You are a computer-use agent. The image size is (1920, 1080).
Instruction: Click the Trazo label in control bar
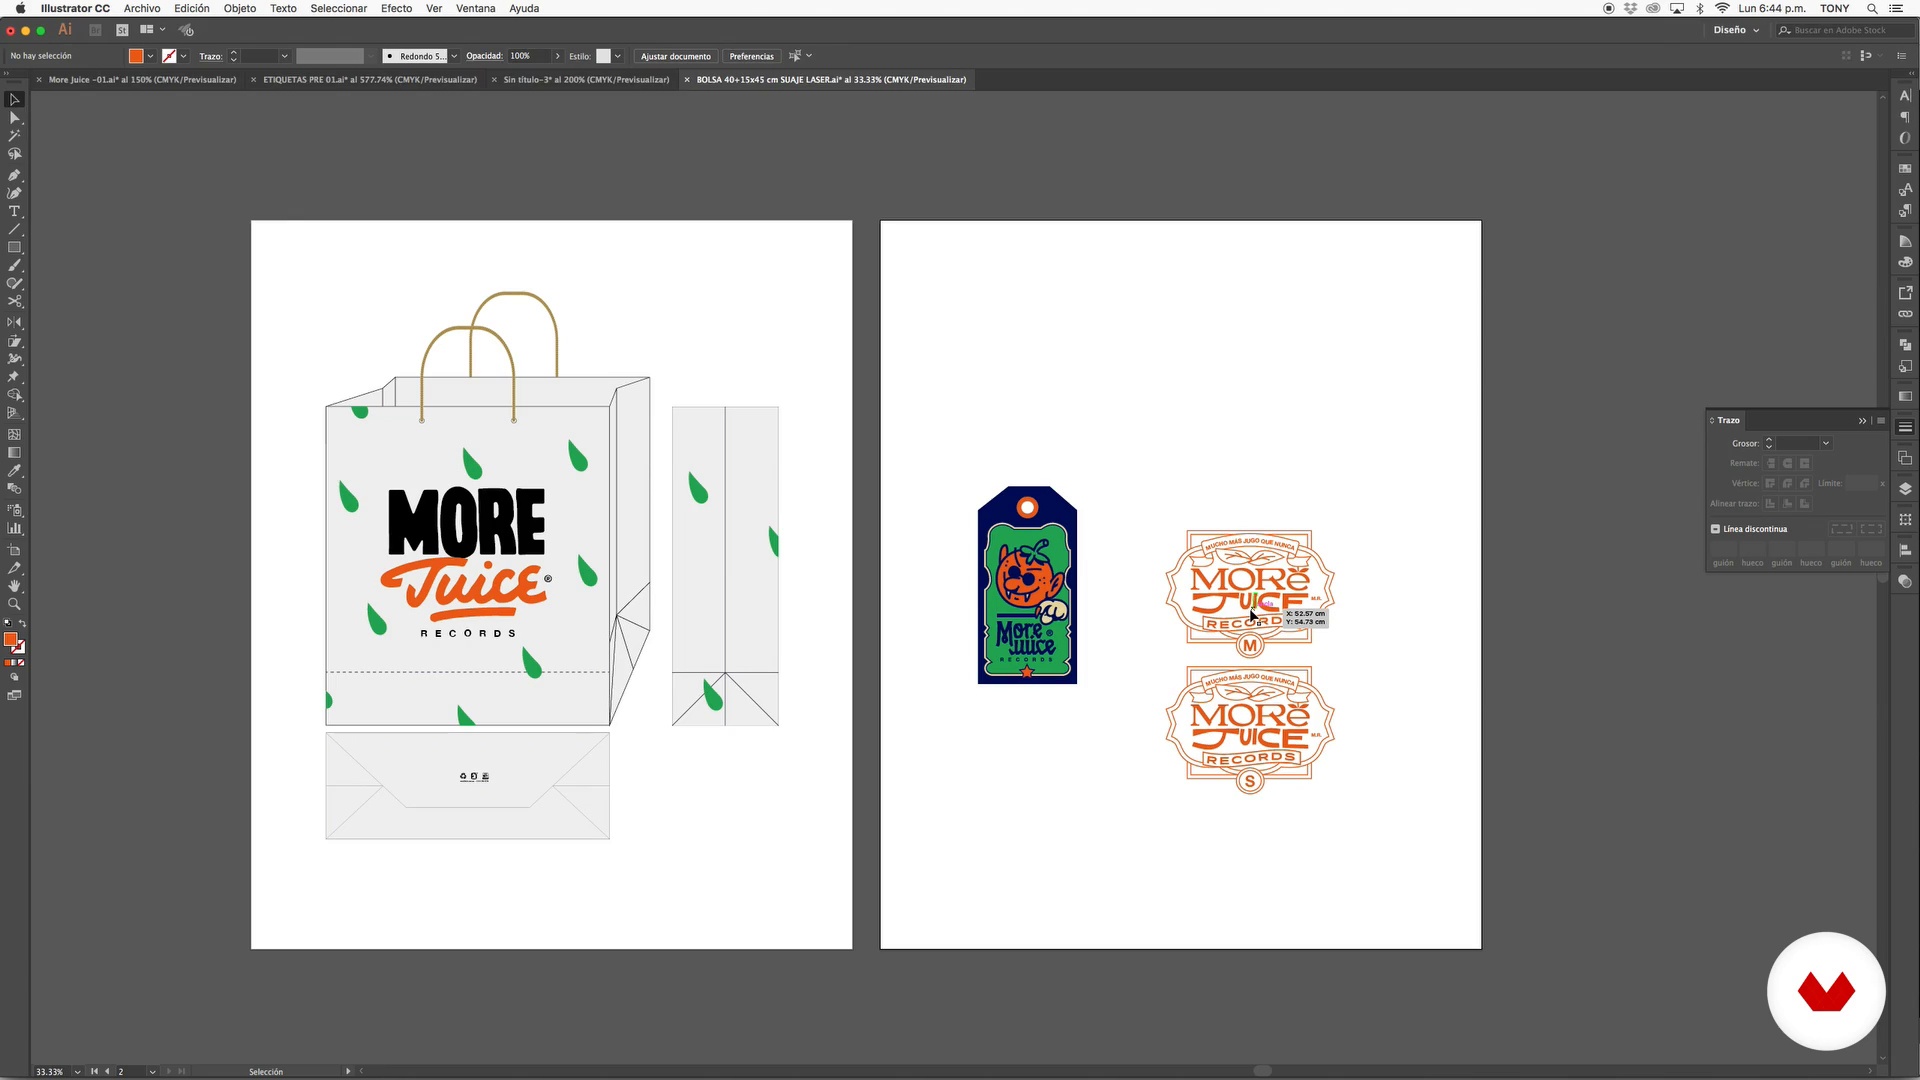(x=210, y=56)
